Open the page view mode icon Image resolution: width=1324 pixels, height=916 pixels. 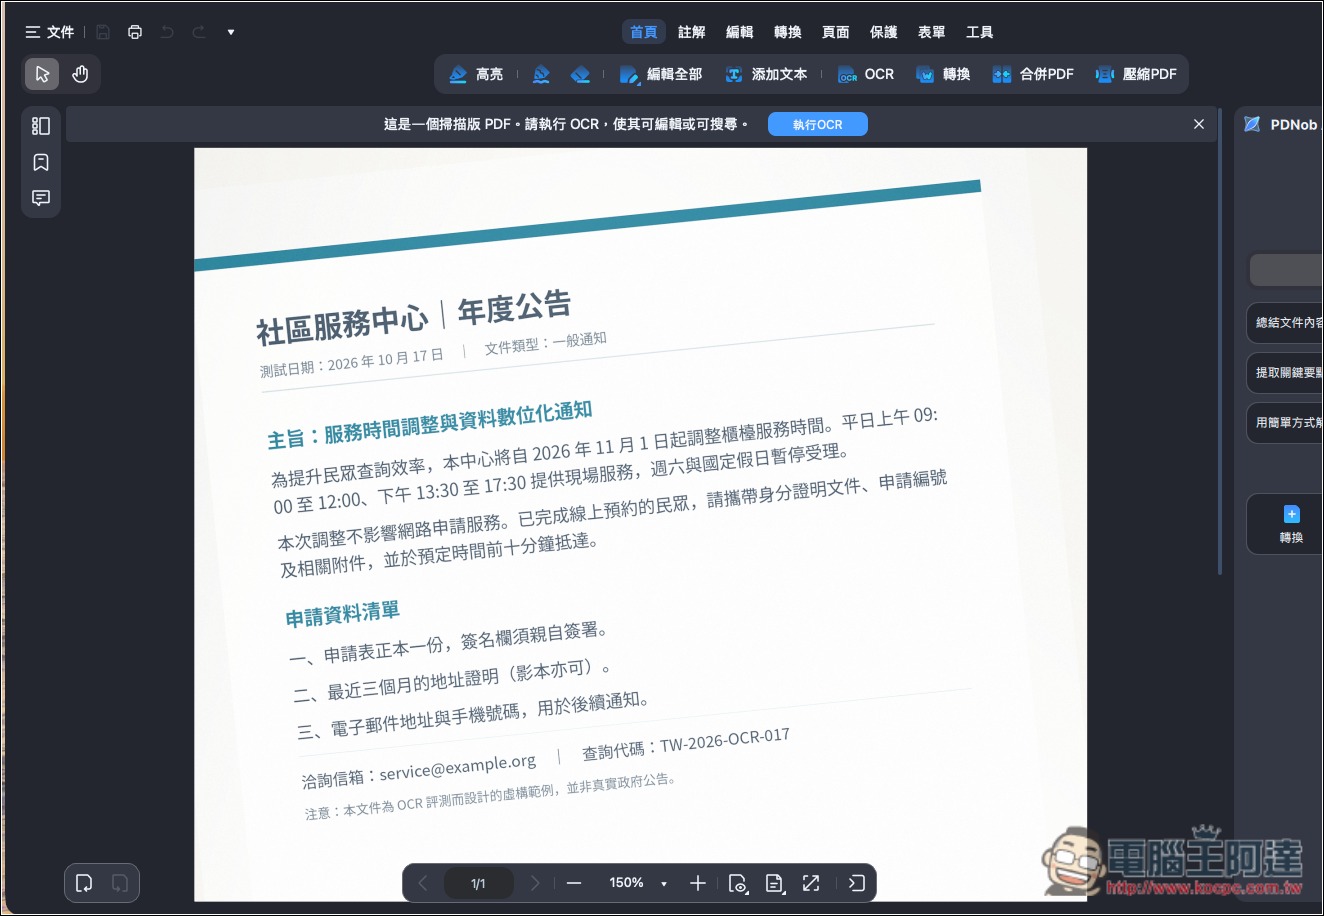738,883
